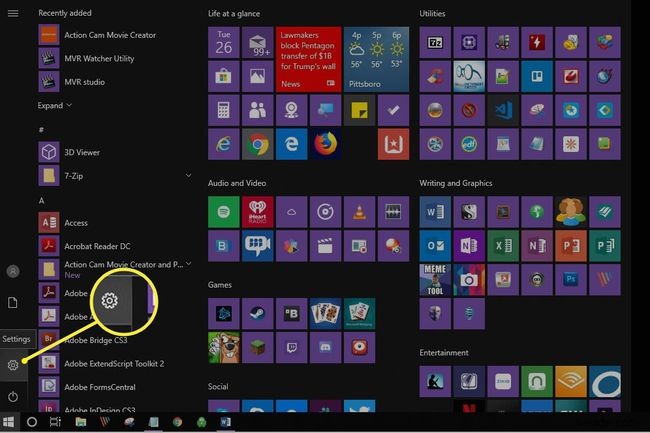Screen dimensions: 650x433
Task: Launch Firefox from the Start tiles
Action: tap(325, 144)
